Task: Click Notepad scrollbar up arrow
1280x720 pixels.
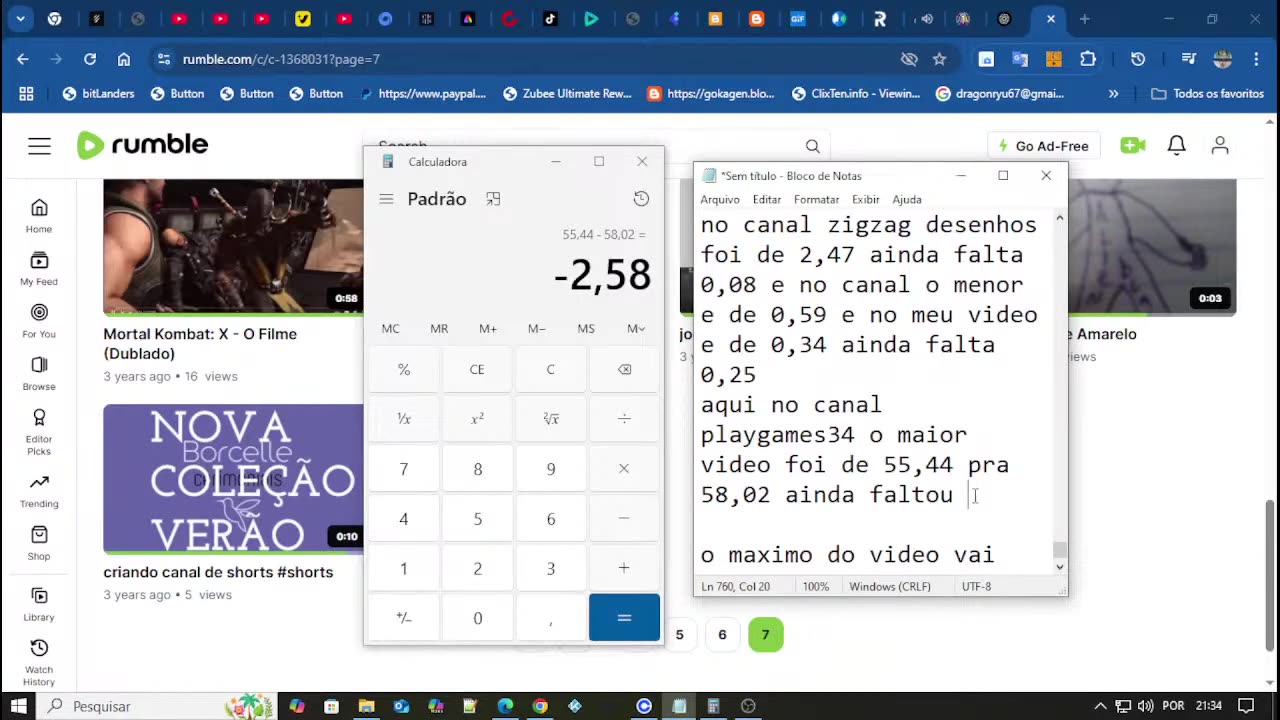Action: (x=1060, y=217)
